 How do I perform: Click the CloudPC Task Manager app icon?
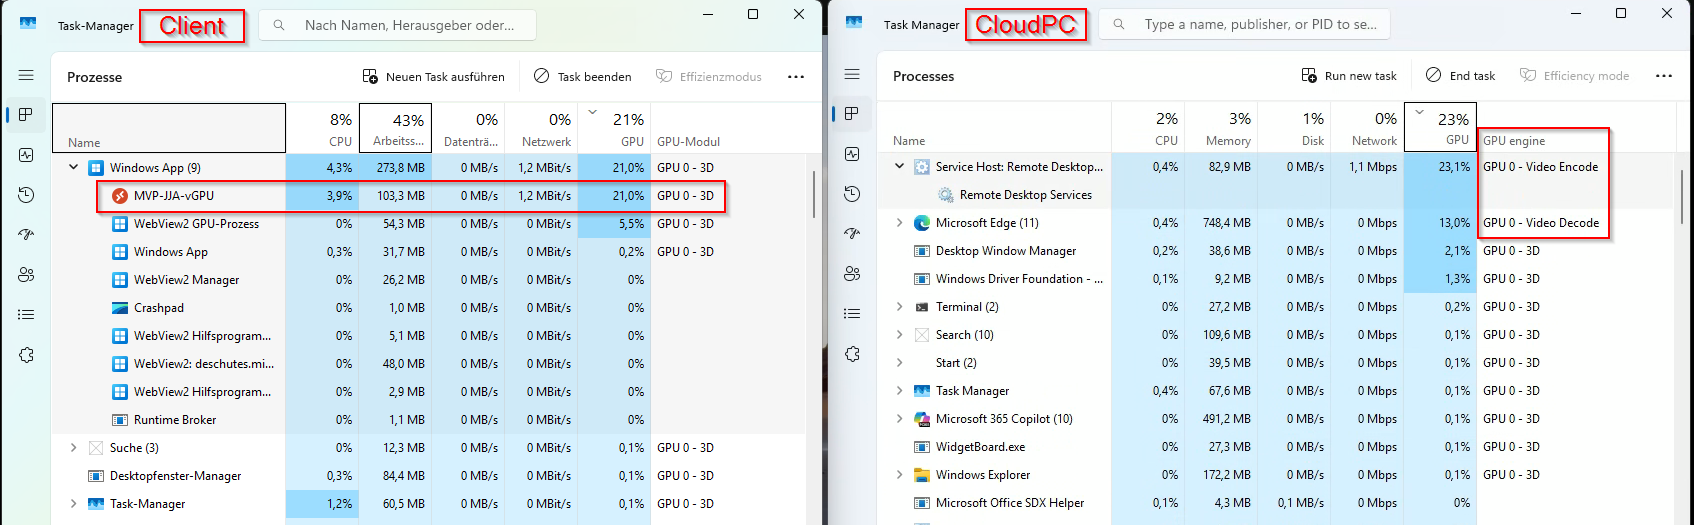[854, 24]
